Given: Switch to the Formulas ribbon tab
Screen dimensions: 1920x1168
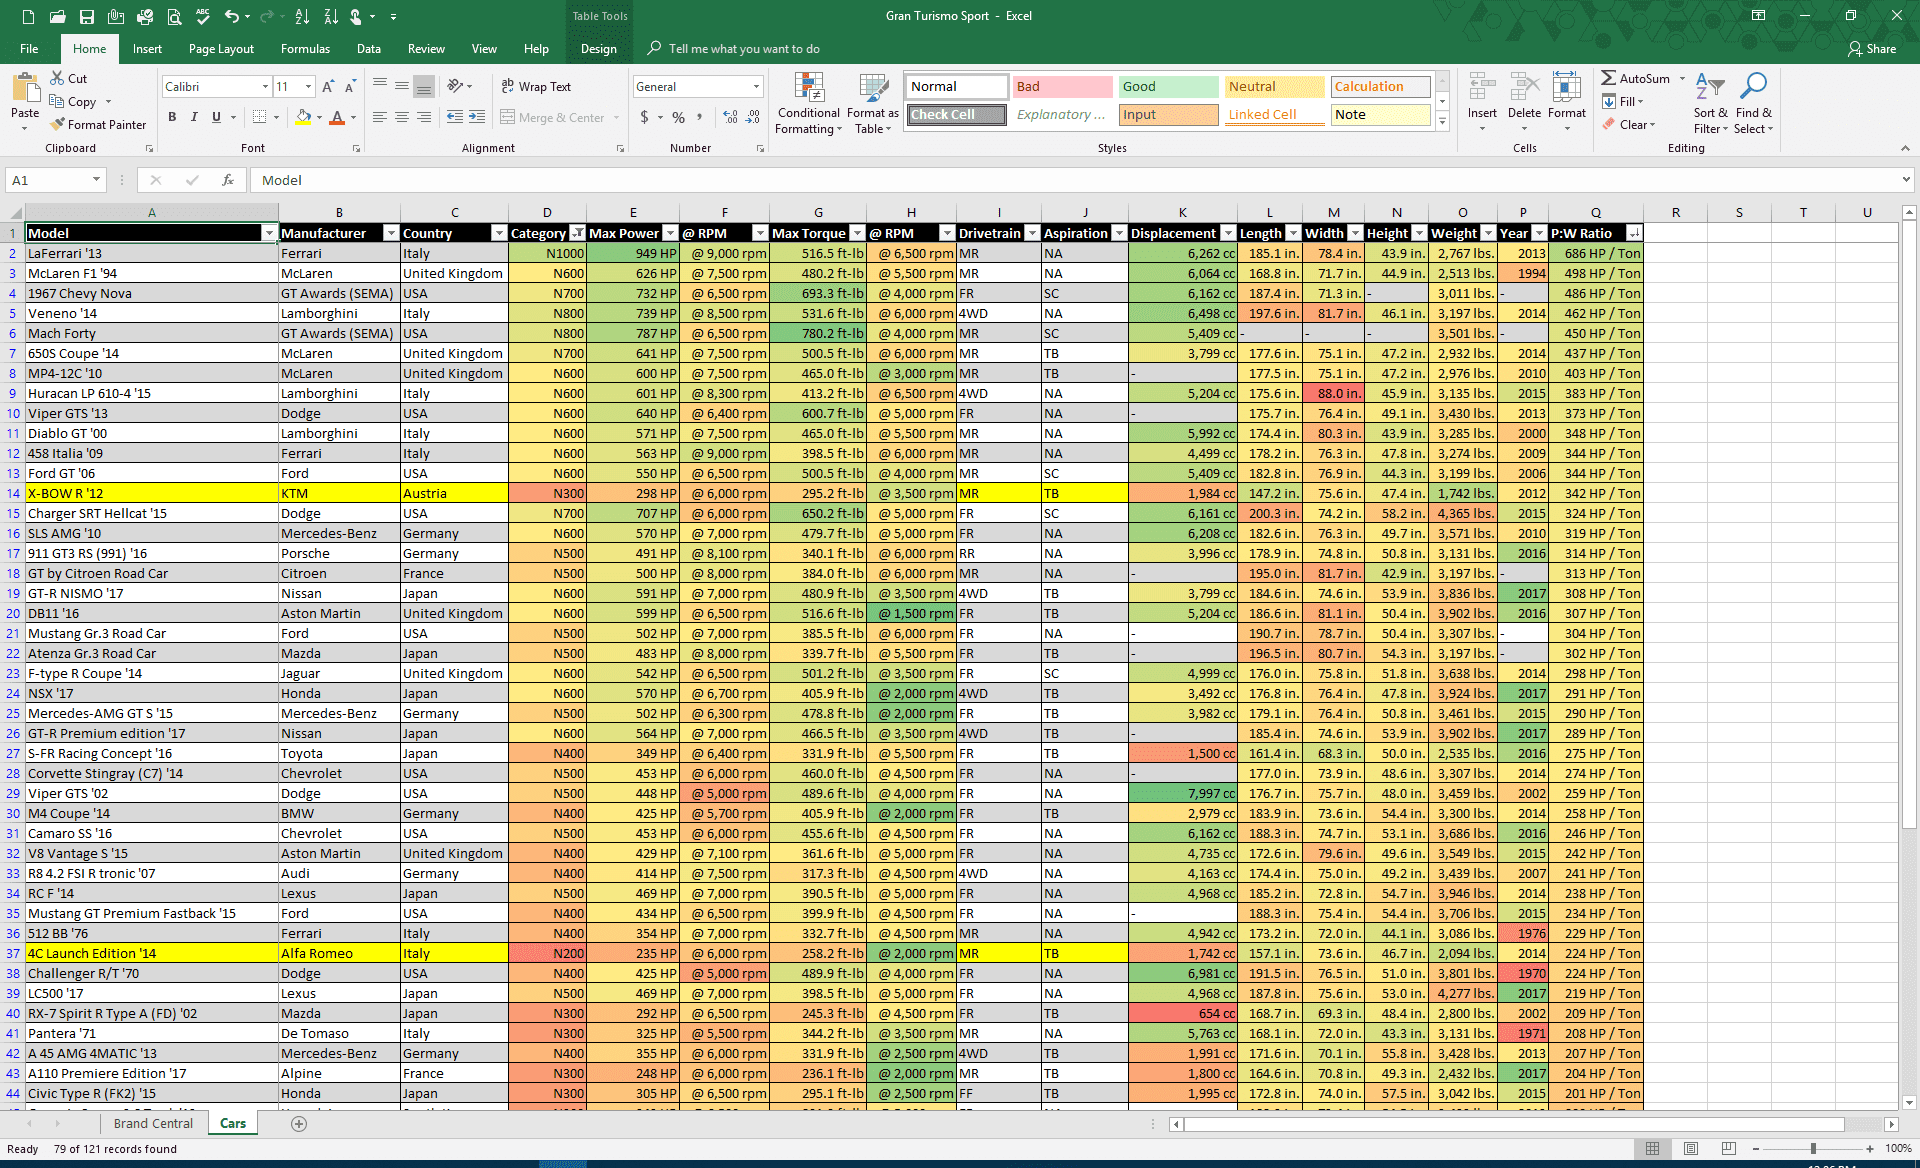Looking at the screenshot, I should coord(305,48).
